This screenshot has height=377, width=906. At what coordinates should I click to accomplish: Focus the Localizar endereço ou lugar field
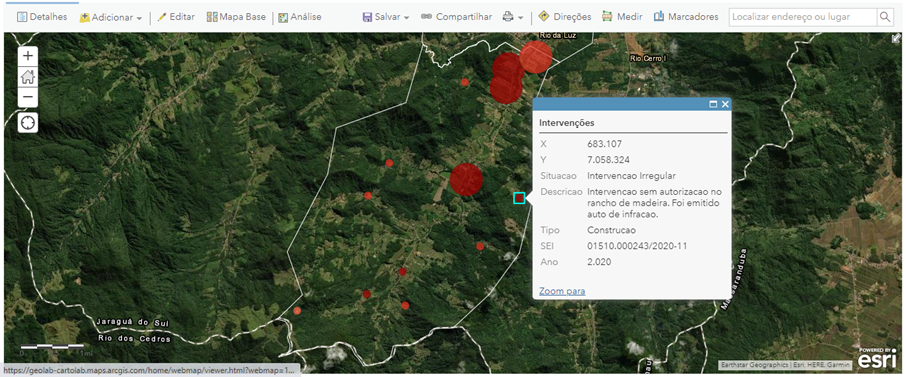pos(803,17)
